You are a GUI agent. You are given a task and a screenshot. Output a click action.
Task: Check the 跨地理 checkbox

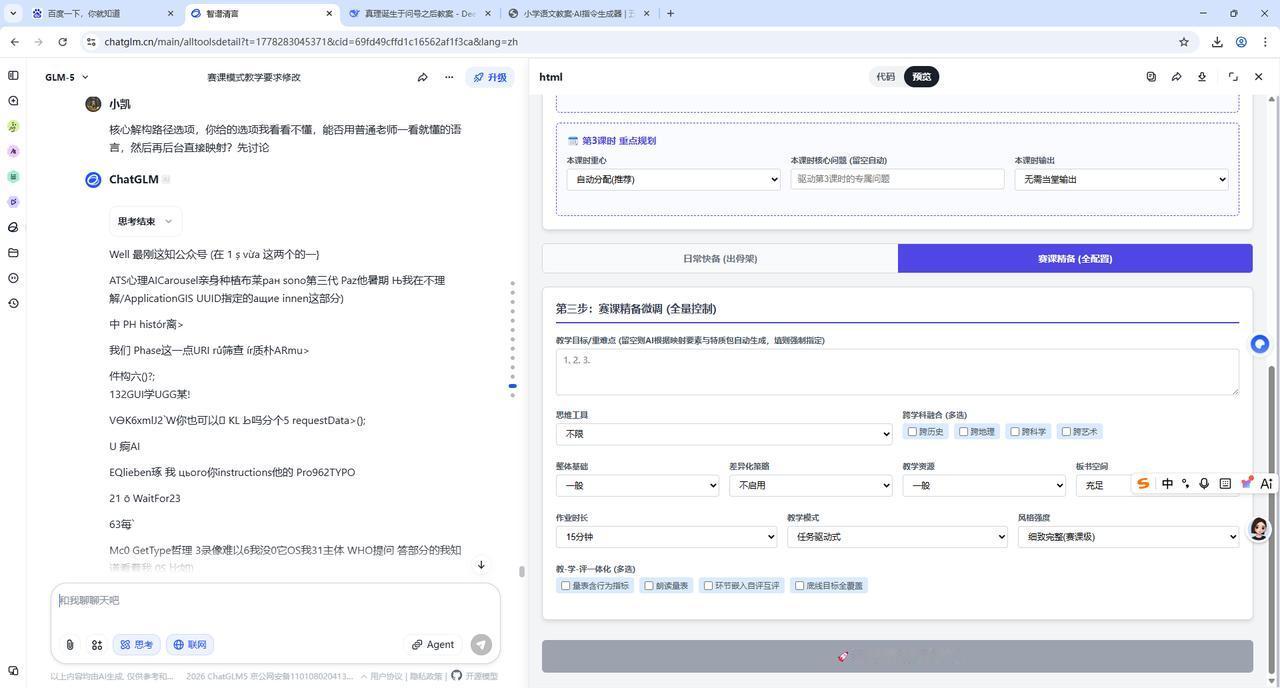(964, 432)
